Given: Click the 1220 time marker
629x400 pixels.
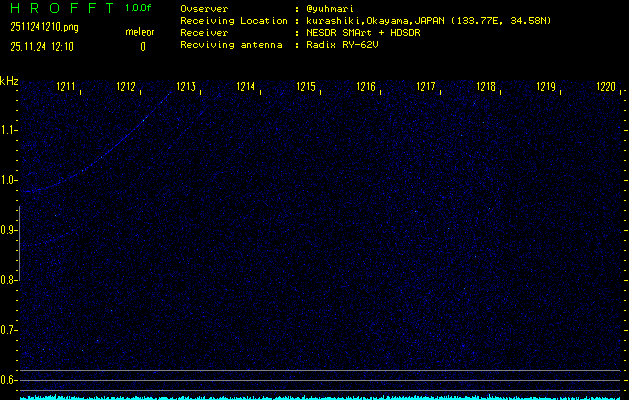Looking at the screenshot, I should 605,88.
